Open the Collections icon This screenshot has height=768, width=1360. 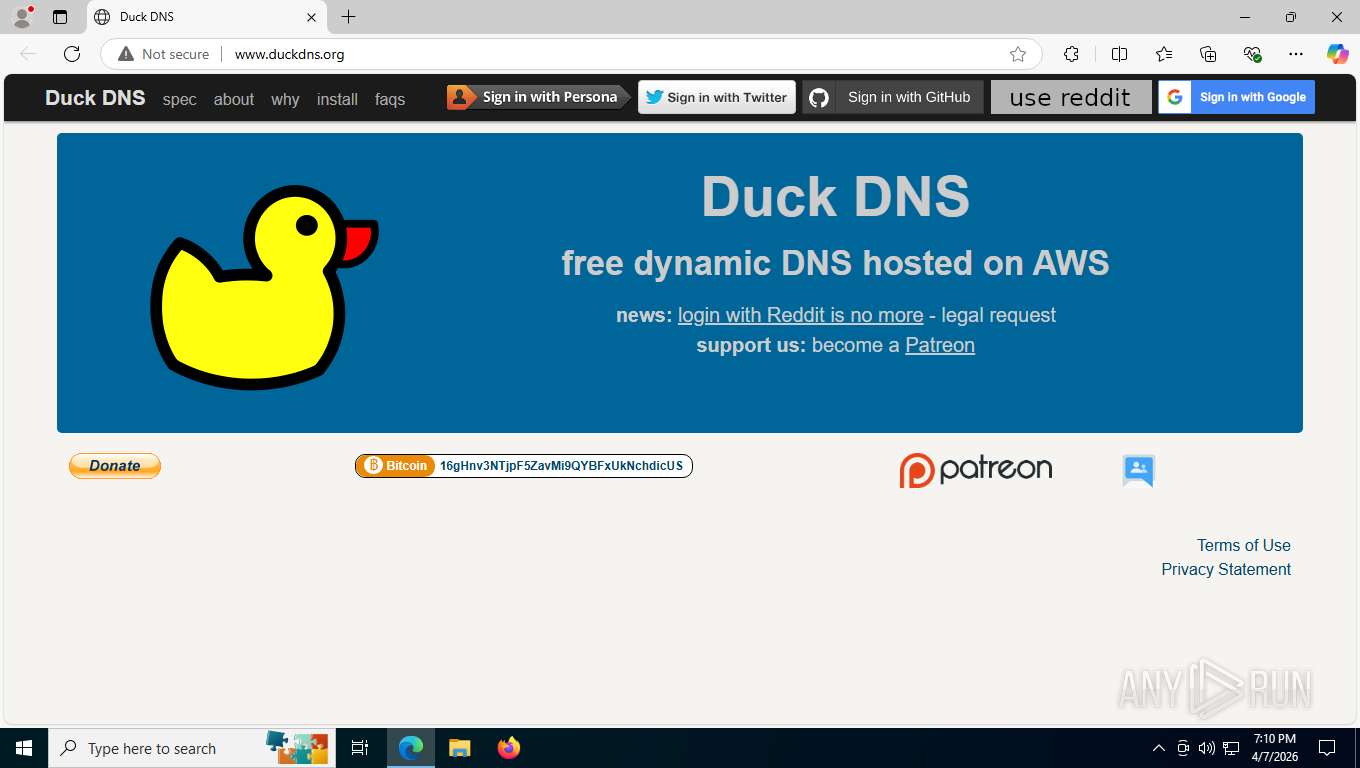1208,54
